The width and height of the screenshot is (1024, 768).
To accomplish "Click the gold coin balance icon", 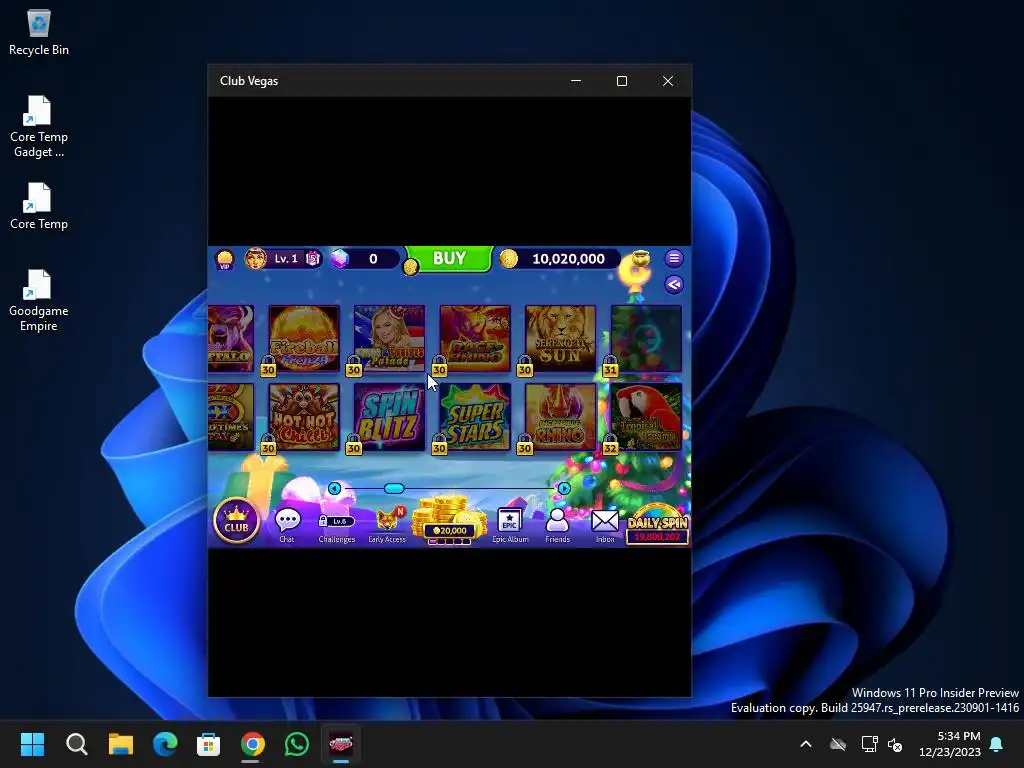I will [x=509, y=259].
